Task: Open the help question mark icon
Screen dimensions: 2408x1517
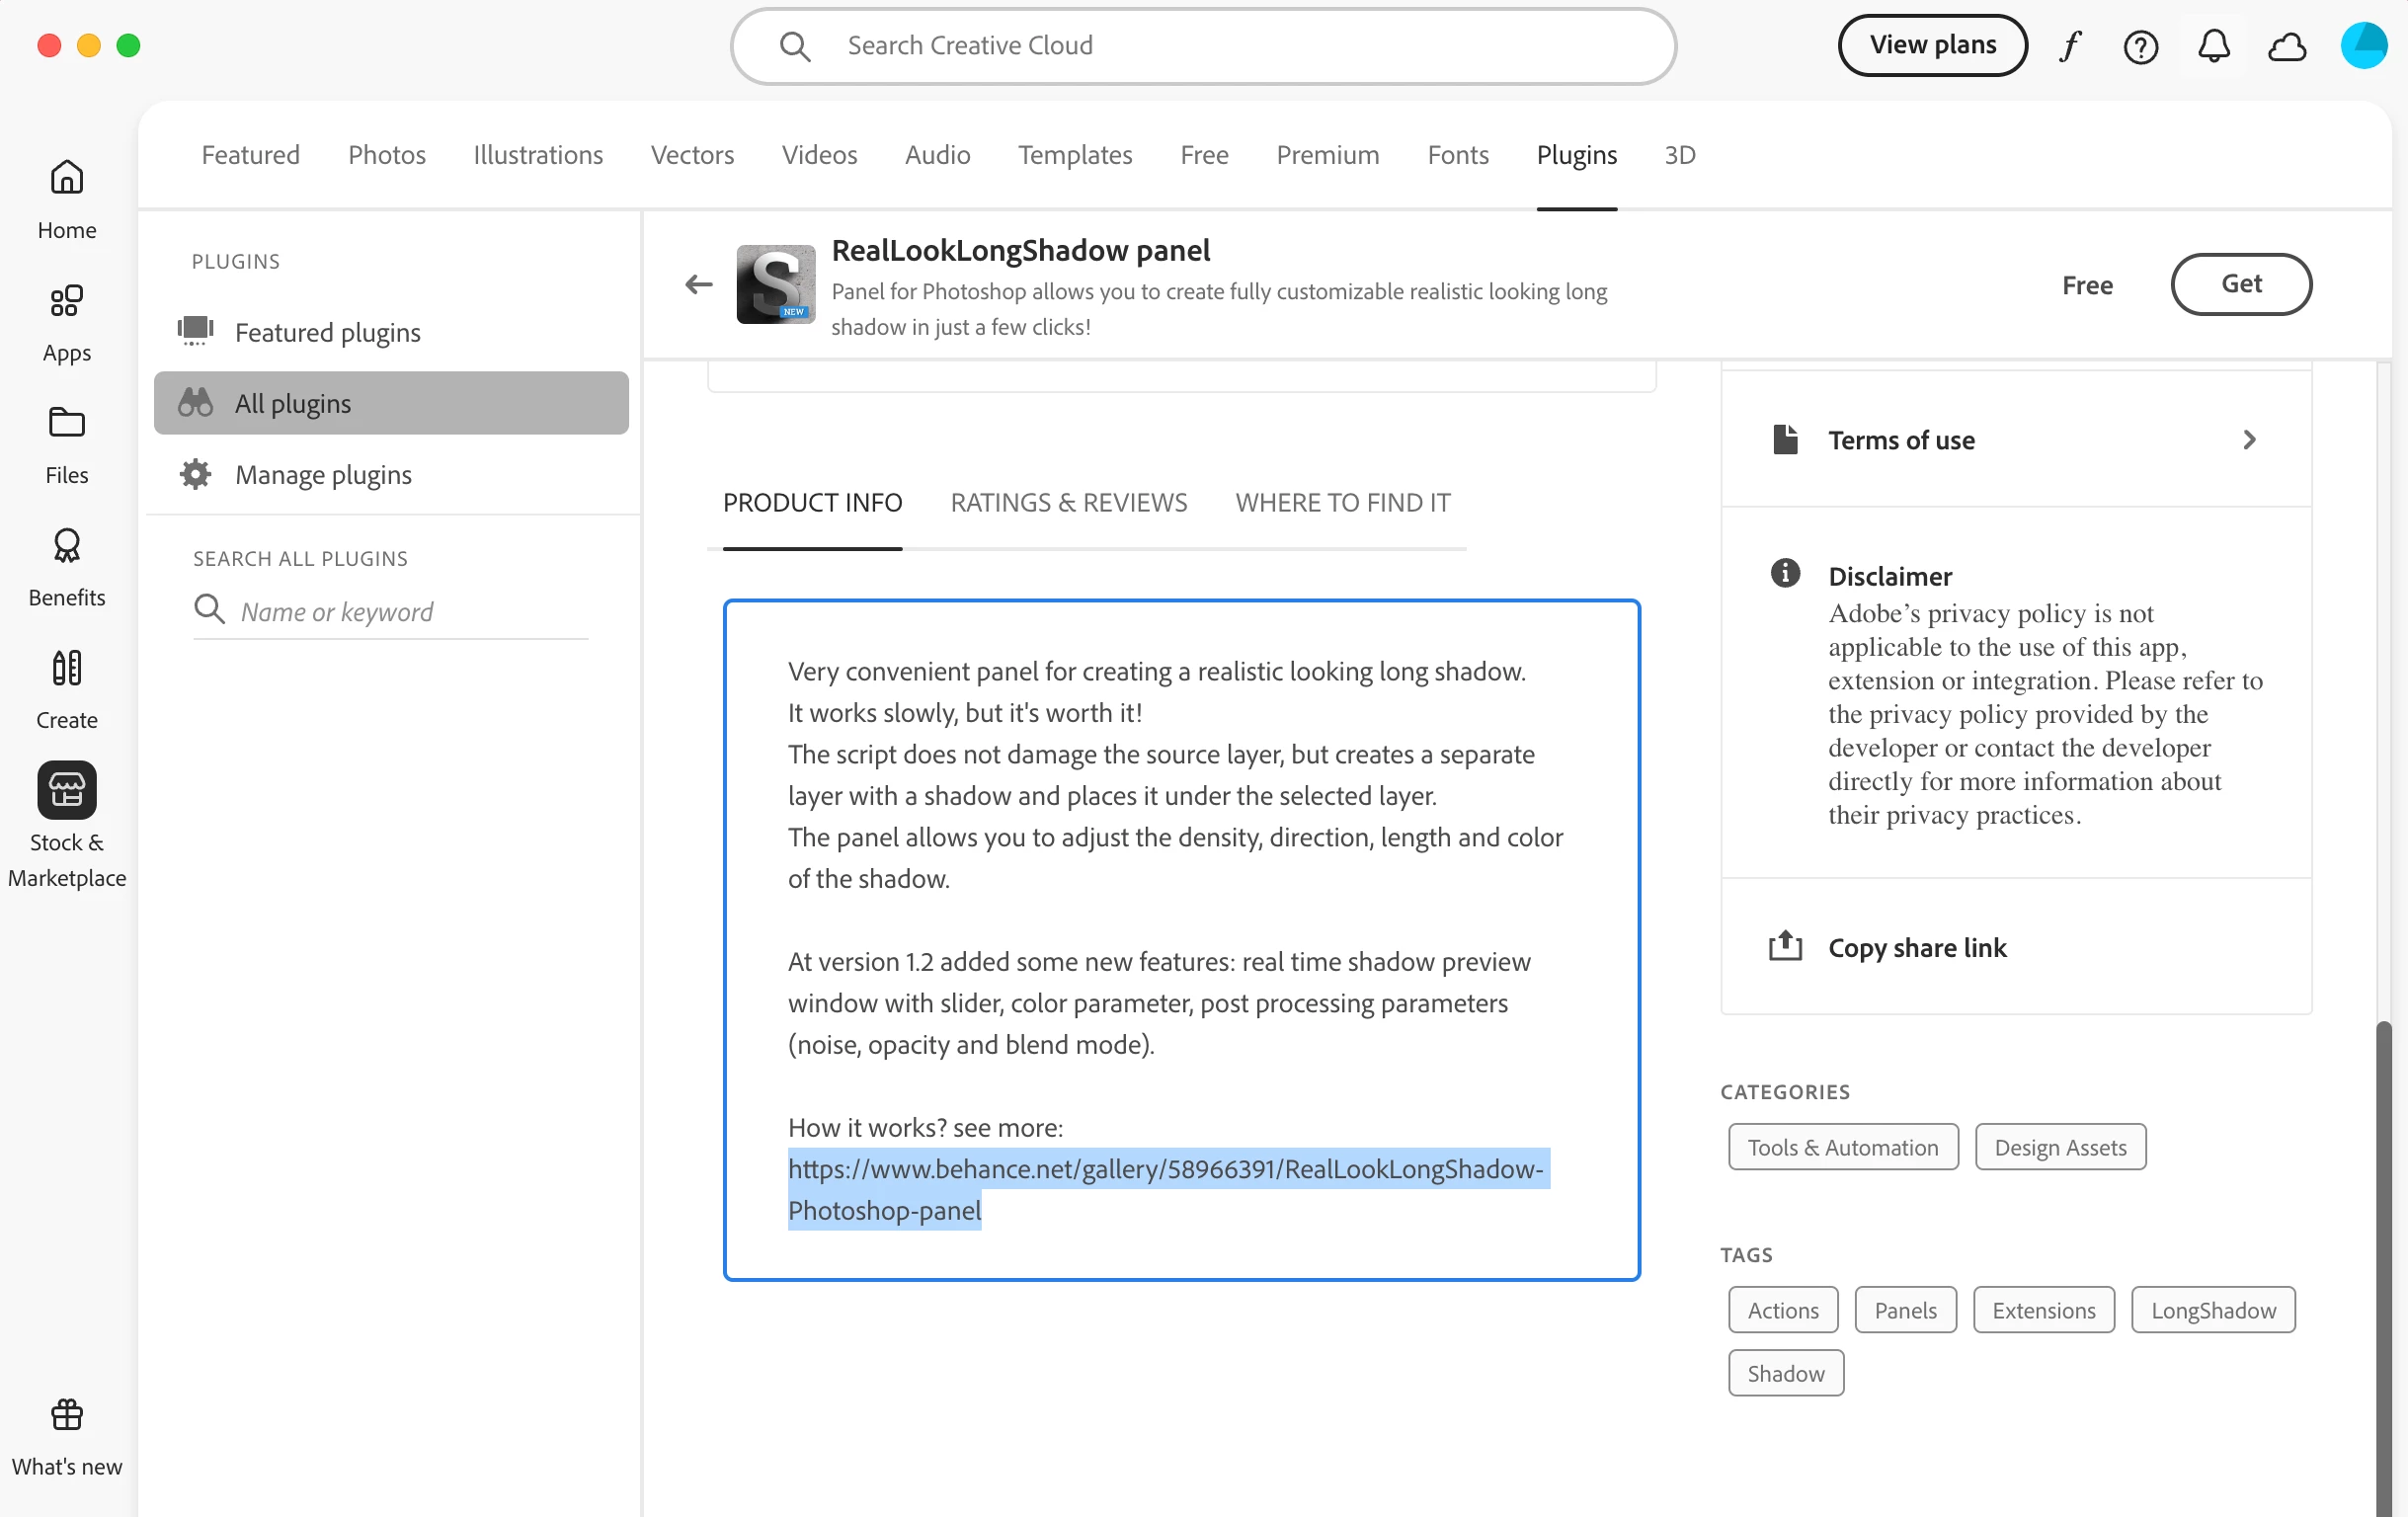Action: coord(2140,46)
